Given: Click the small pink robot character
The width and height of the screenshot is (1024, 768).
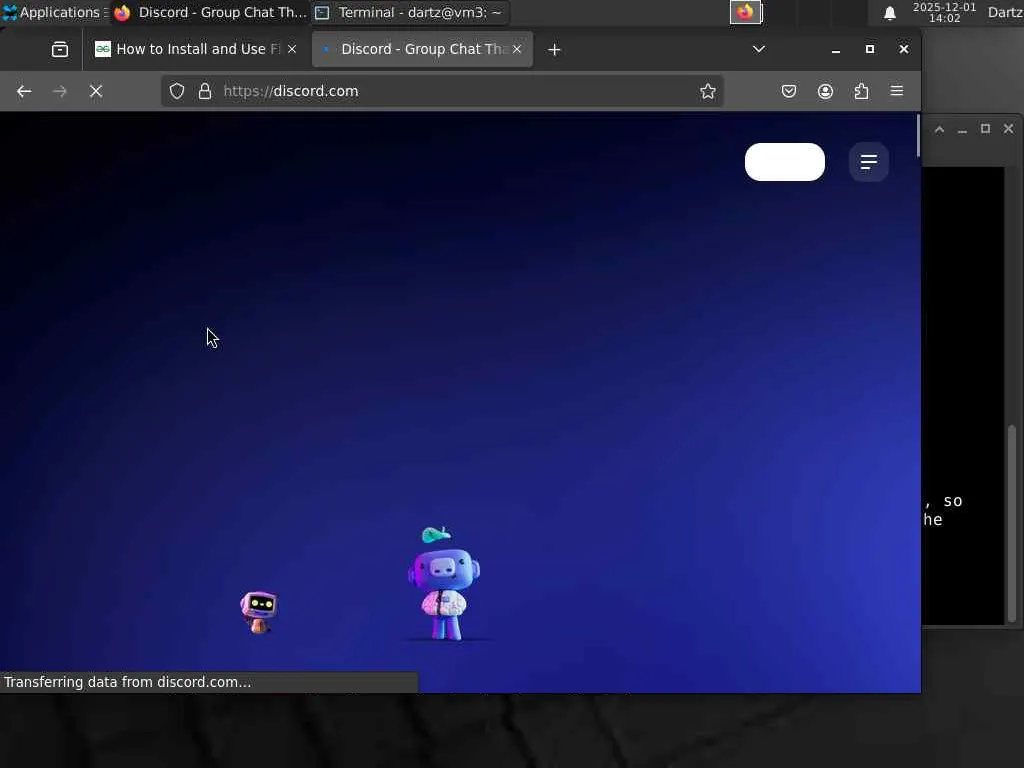Looking at the screenshot, I should click(x=259, y=613).
